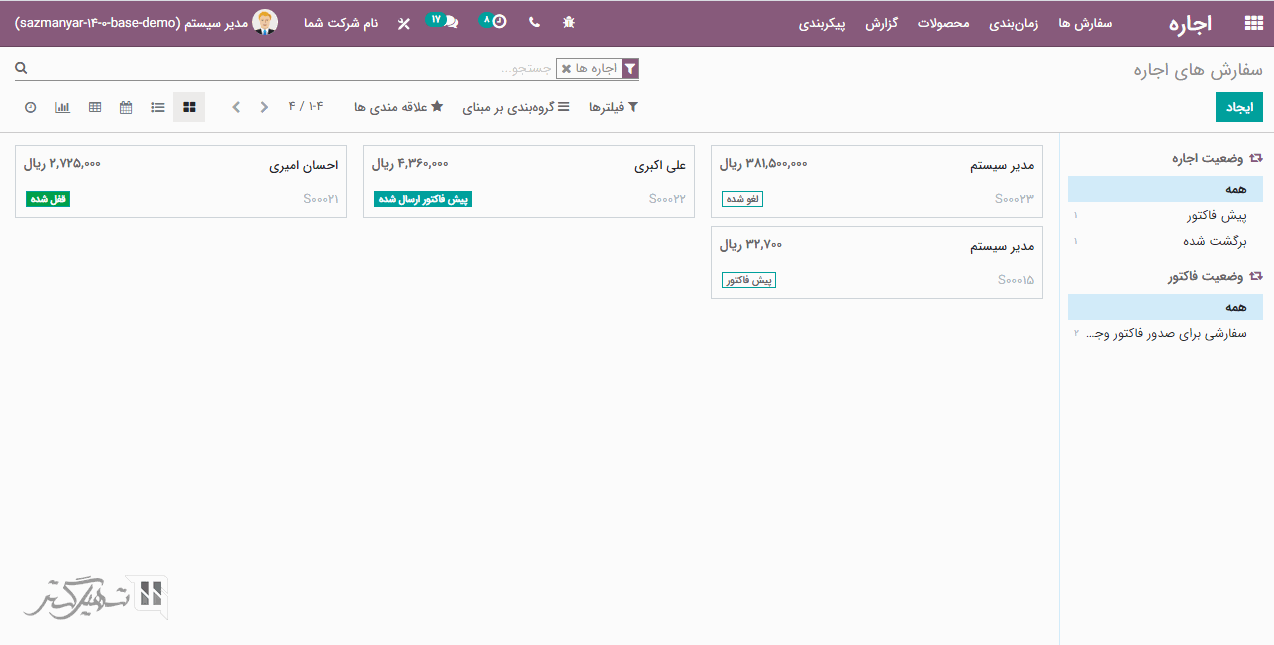This screenshot has width=1274, height=645.
Task: Select پیش فاکتور rental status filter
Action: 1216,215
